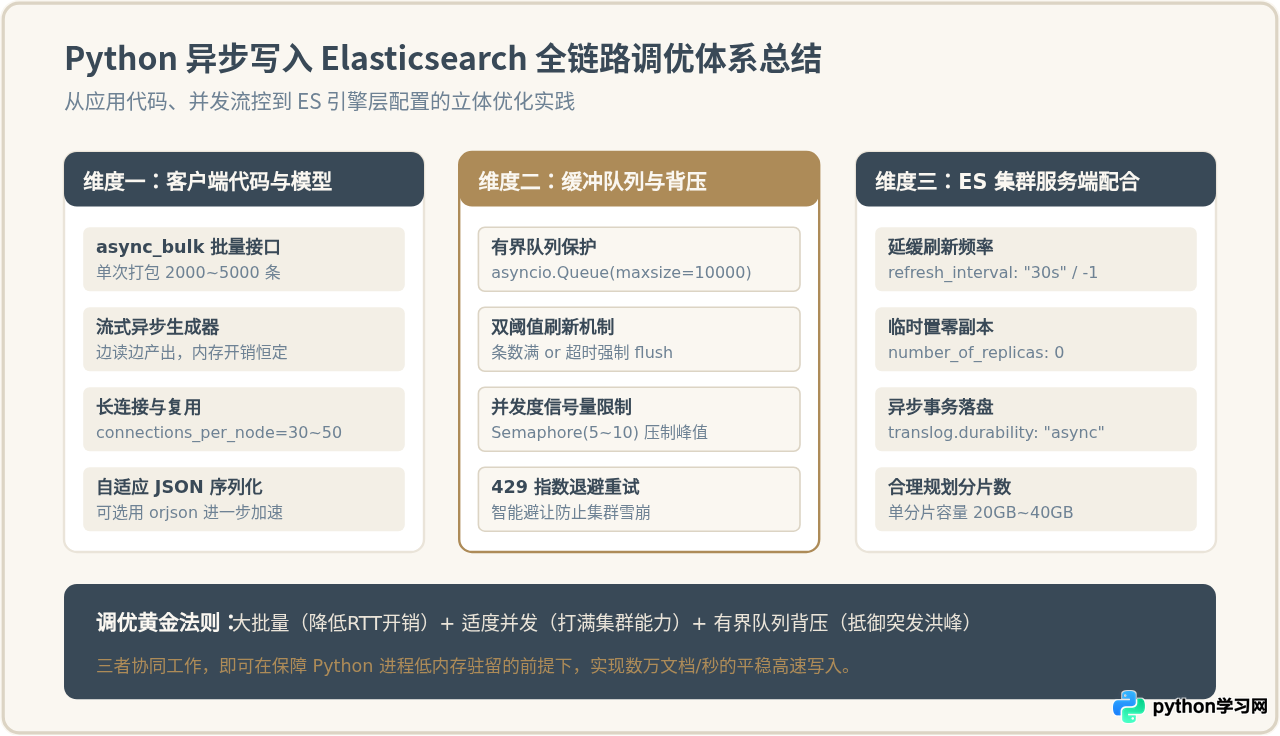The width and height of the screenshot is (1280, 736).
Task: Click the setting "number_of_replicas: 0"
Action: [976, 352]
